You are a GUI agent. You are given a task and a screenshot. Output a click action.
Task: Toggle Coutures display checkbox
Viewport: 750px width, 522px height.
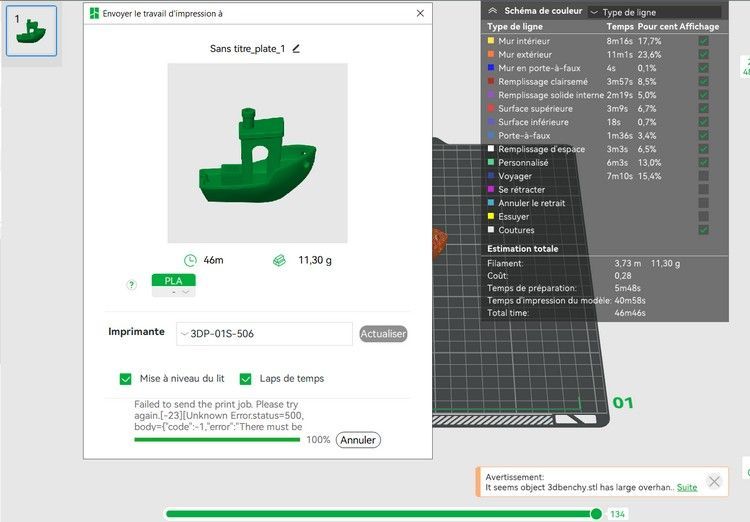click(703, 230)
